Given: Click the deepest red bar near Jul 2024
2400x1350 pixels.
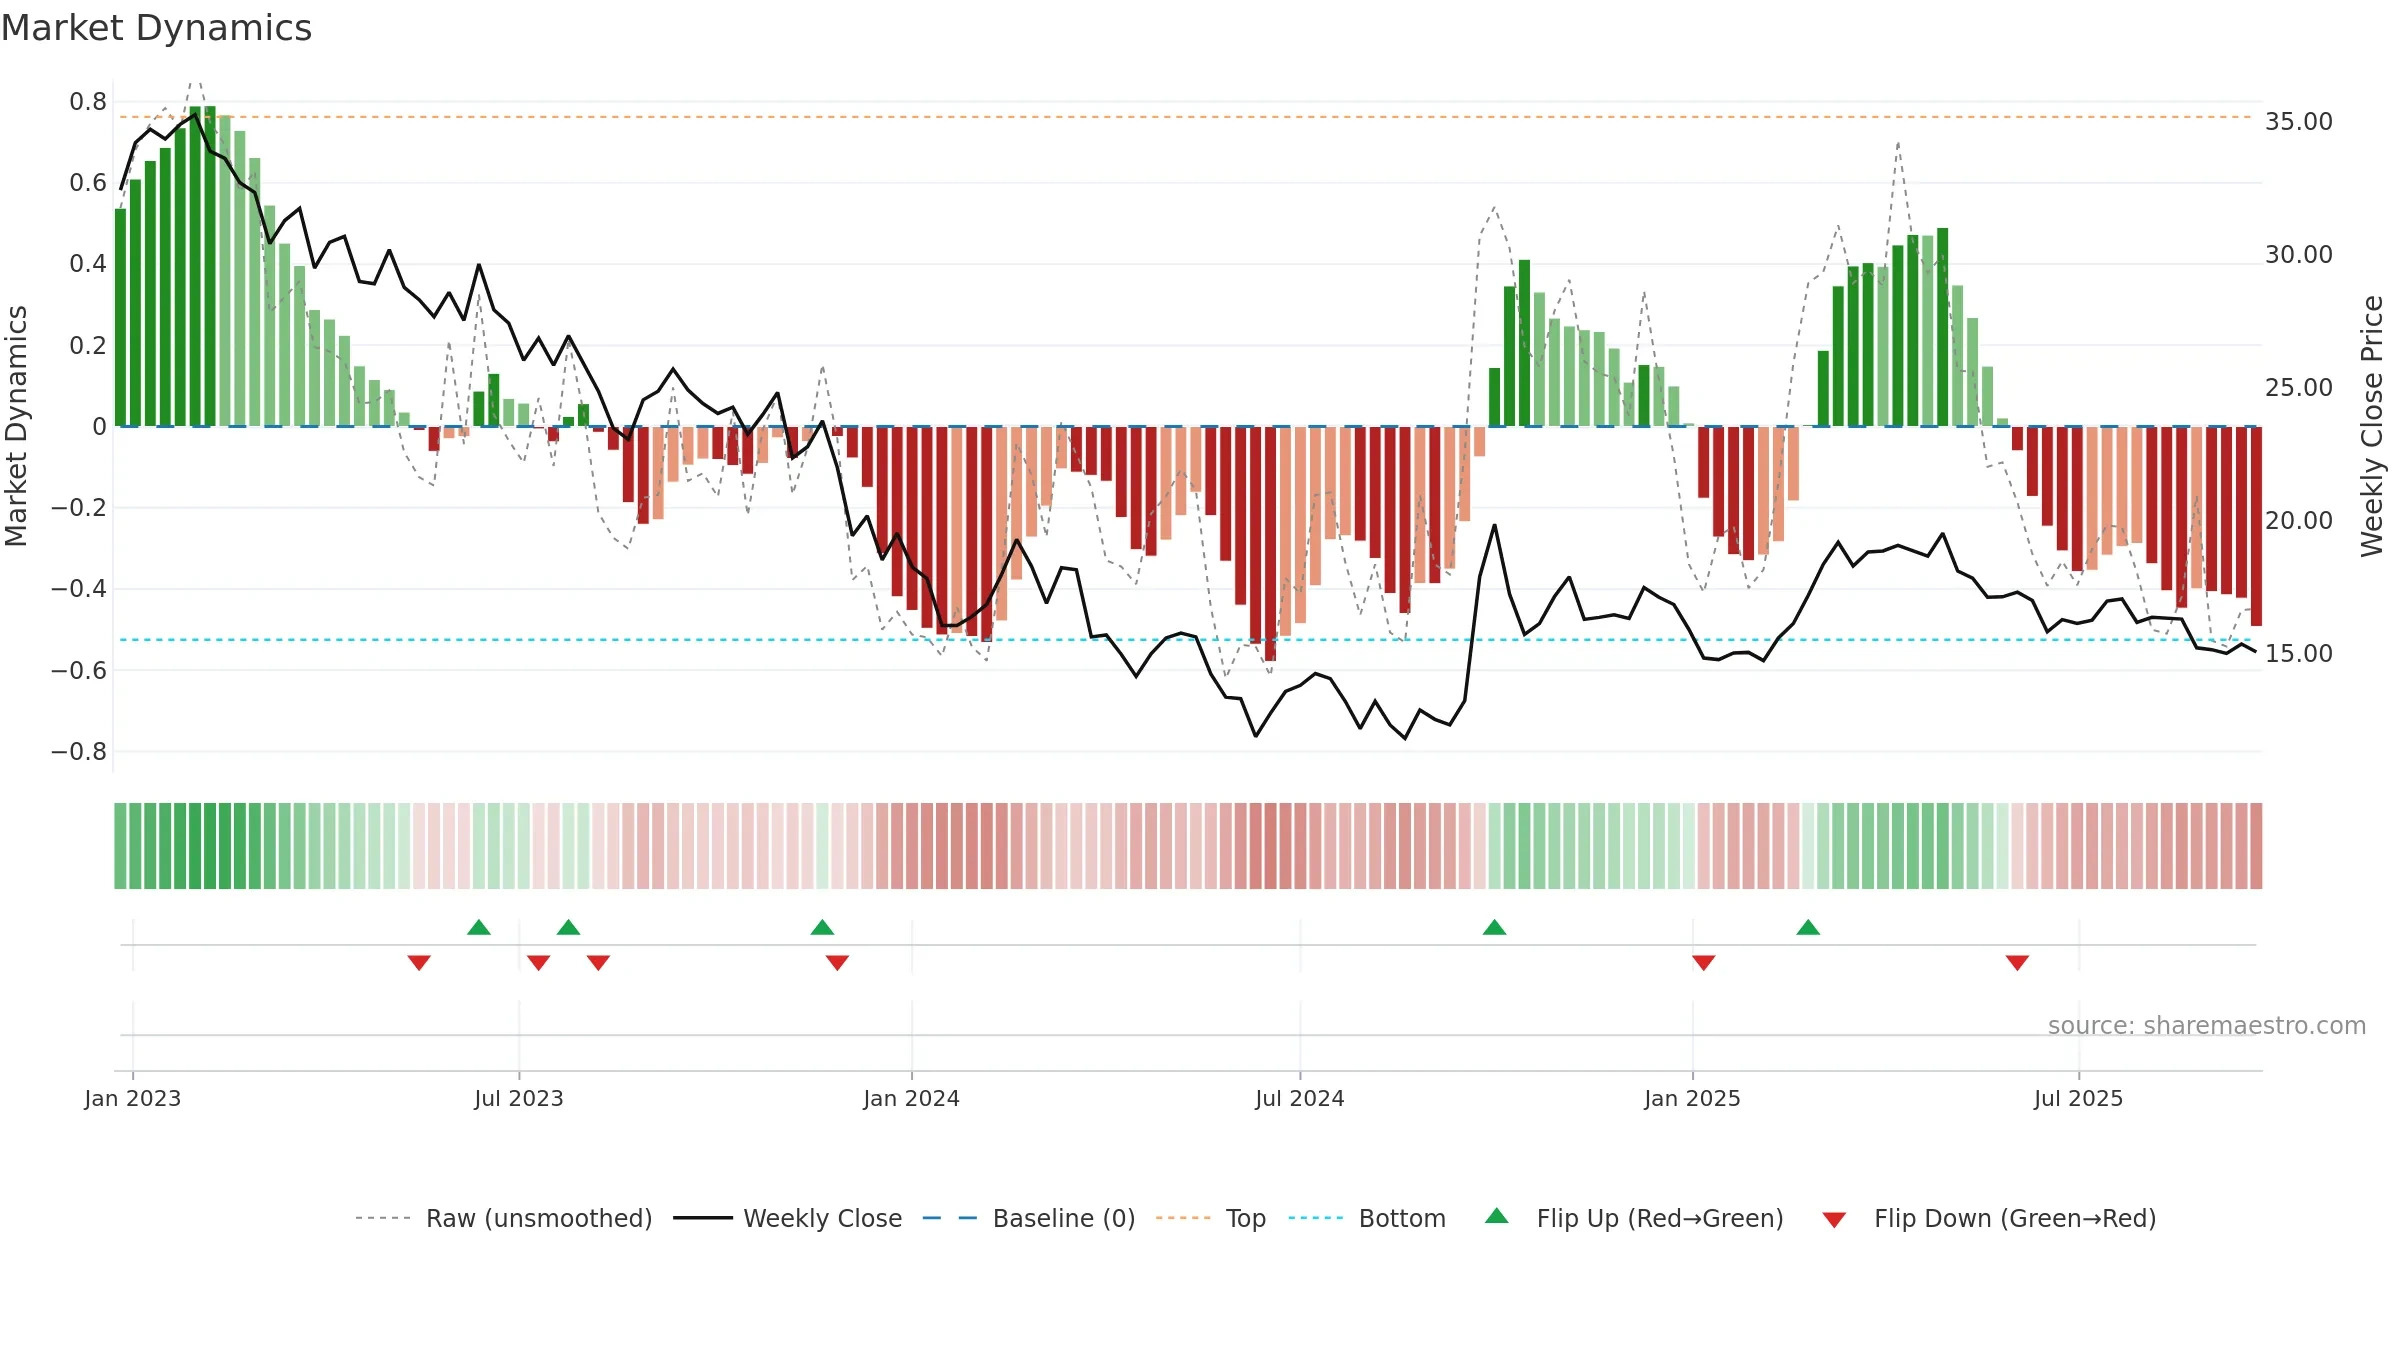Looking at the screenshot, I should [1270, 544].
